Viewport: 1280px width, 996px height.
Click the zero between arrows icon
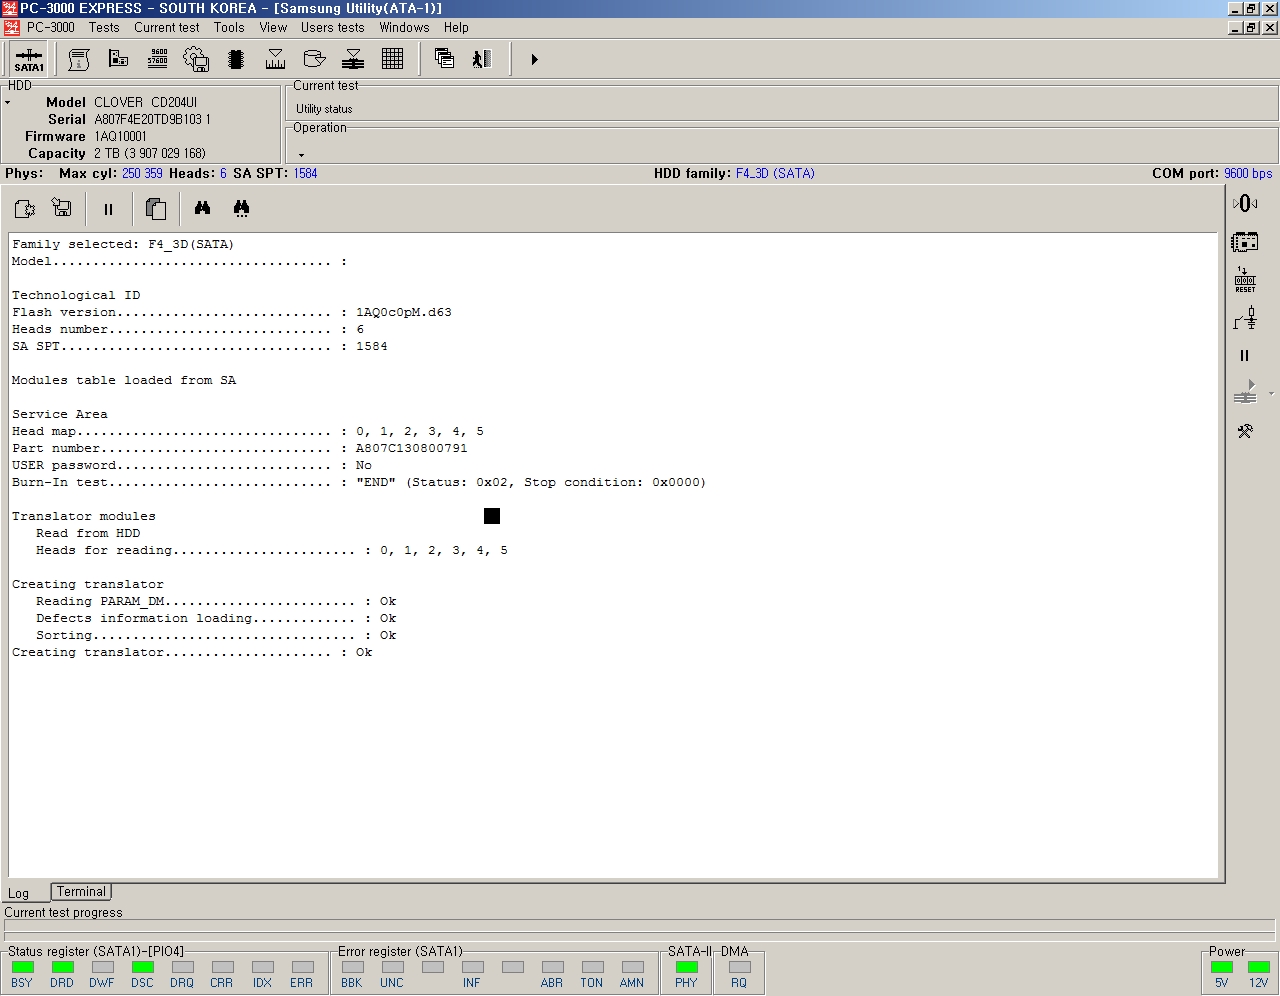point(1245,203)
